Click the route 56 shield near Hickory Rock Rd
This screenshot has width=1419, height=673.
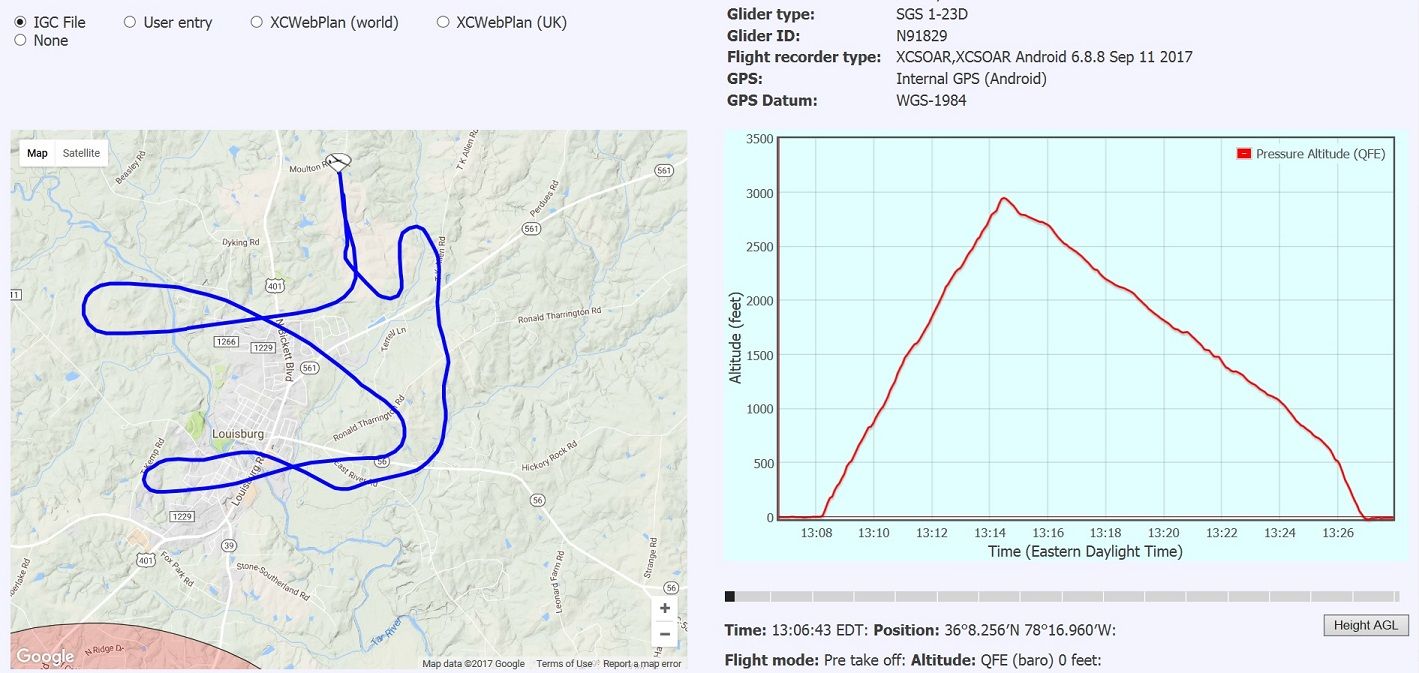pyautogui.click(x=537, y=499)
